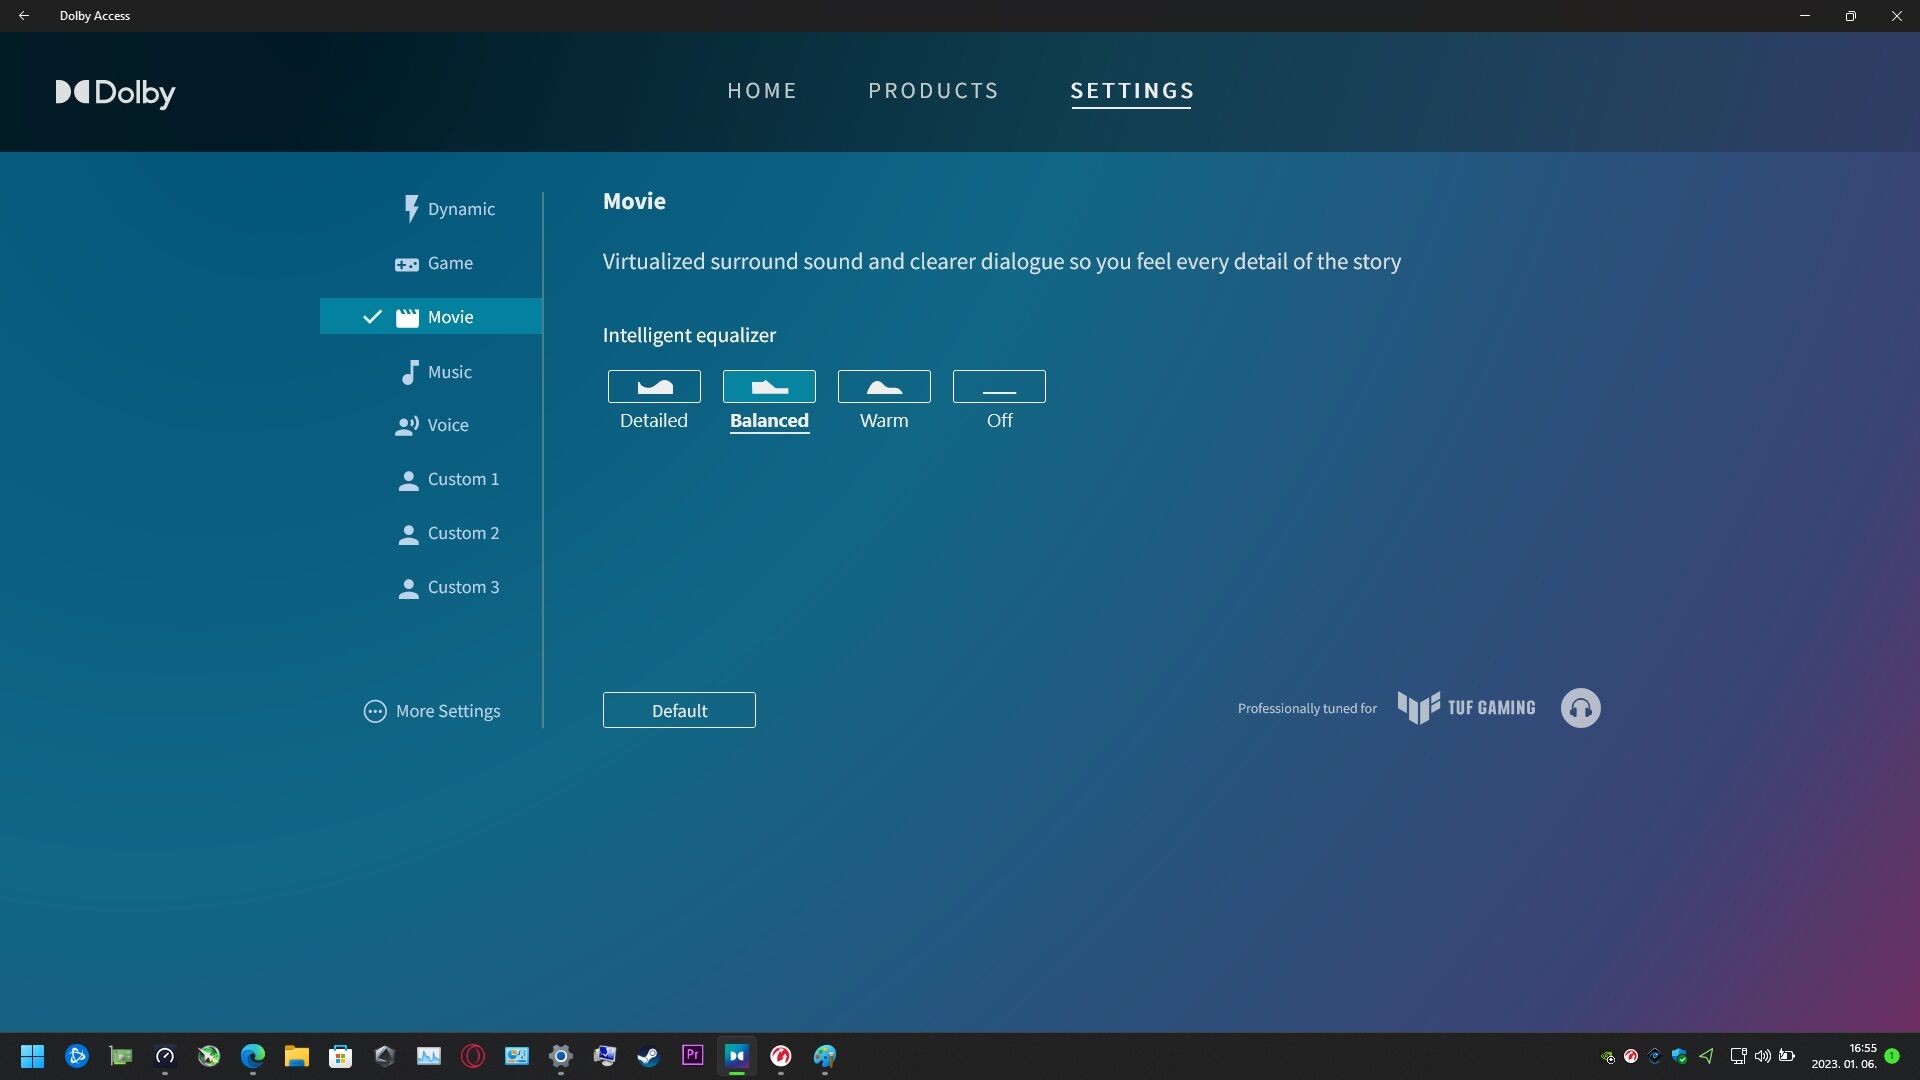Click the red Wargaming tray icon

[x=1631, y=1056]
